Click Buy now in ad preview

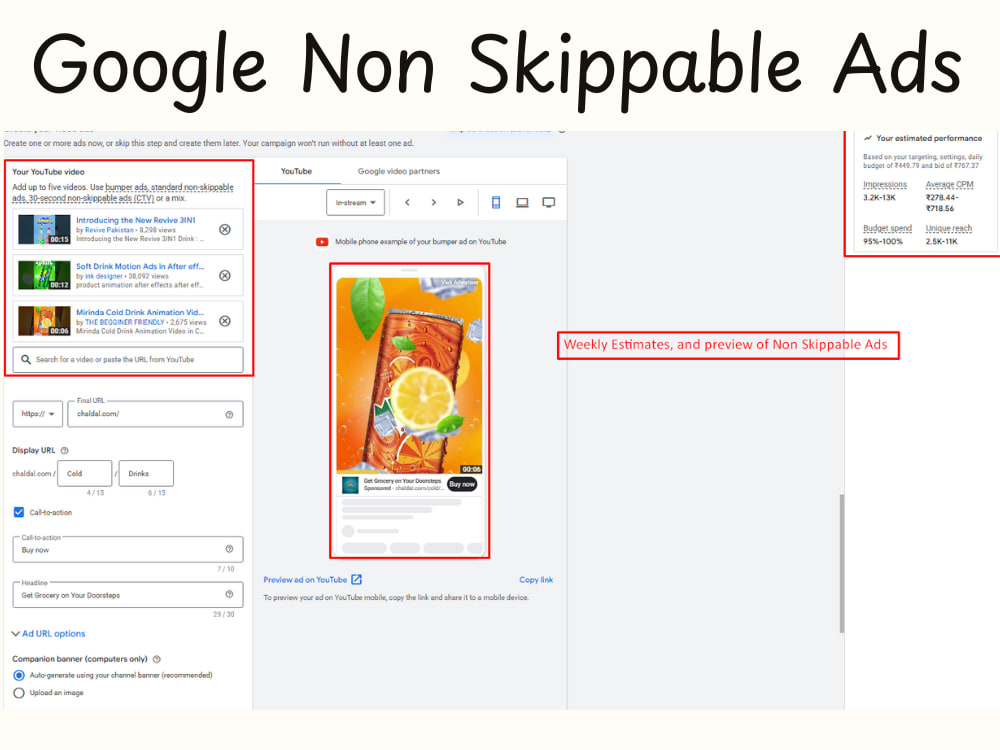pyautogui.click(x=462, y=485)
